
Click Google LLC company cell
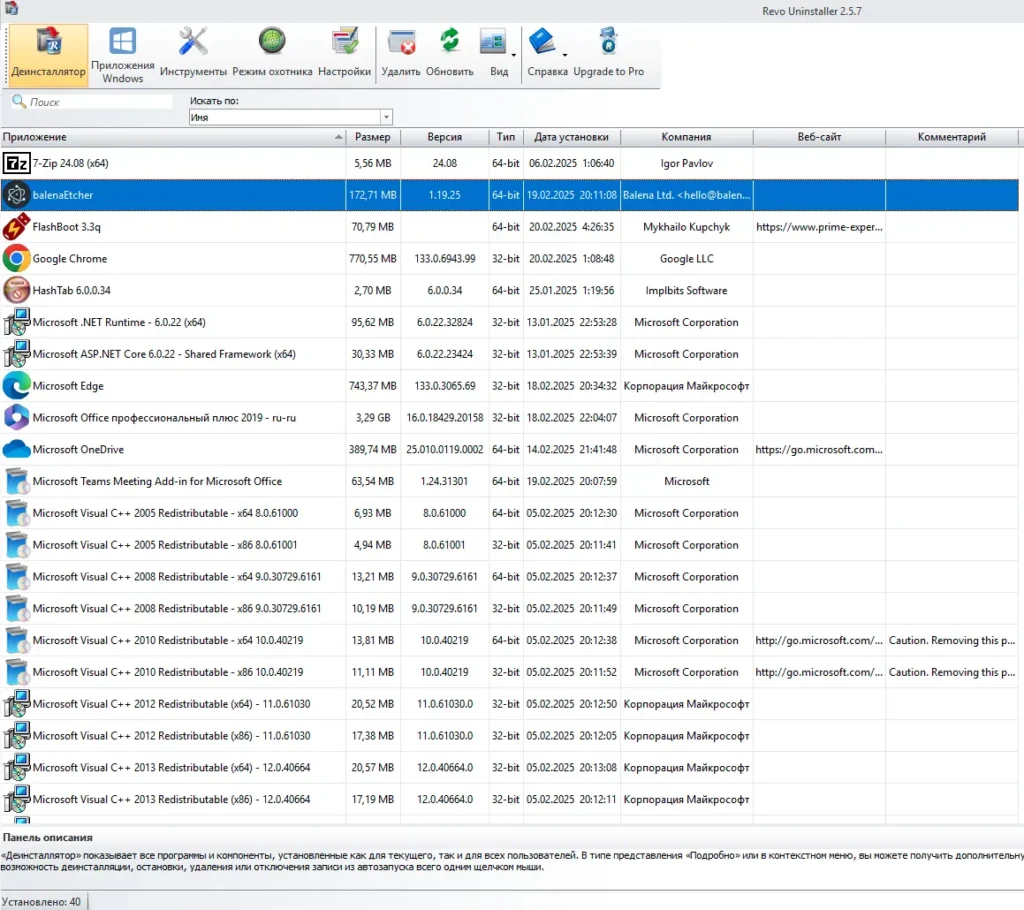click(686, 259)
